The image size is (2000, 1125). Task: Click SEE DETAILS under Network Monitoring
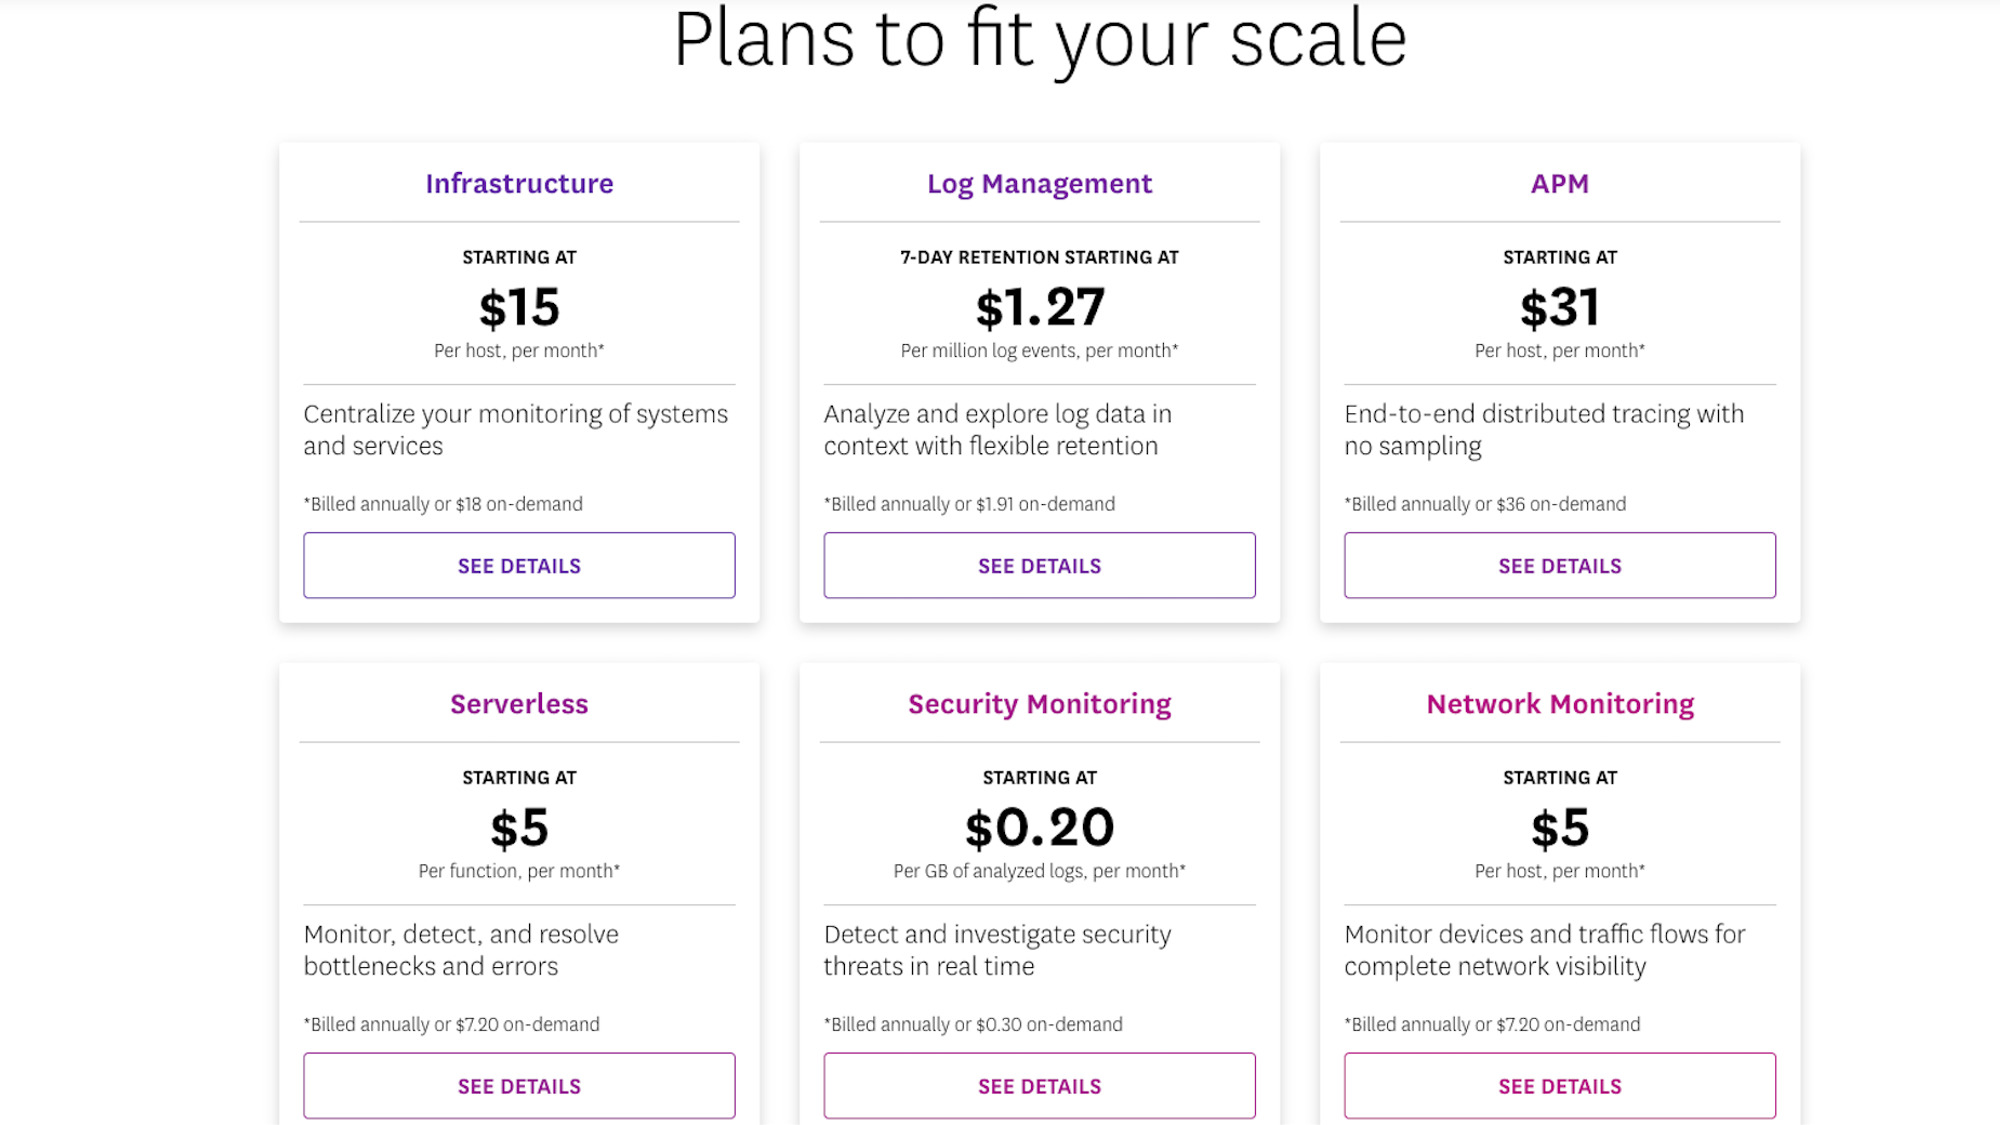[1559, 1085]
